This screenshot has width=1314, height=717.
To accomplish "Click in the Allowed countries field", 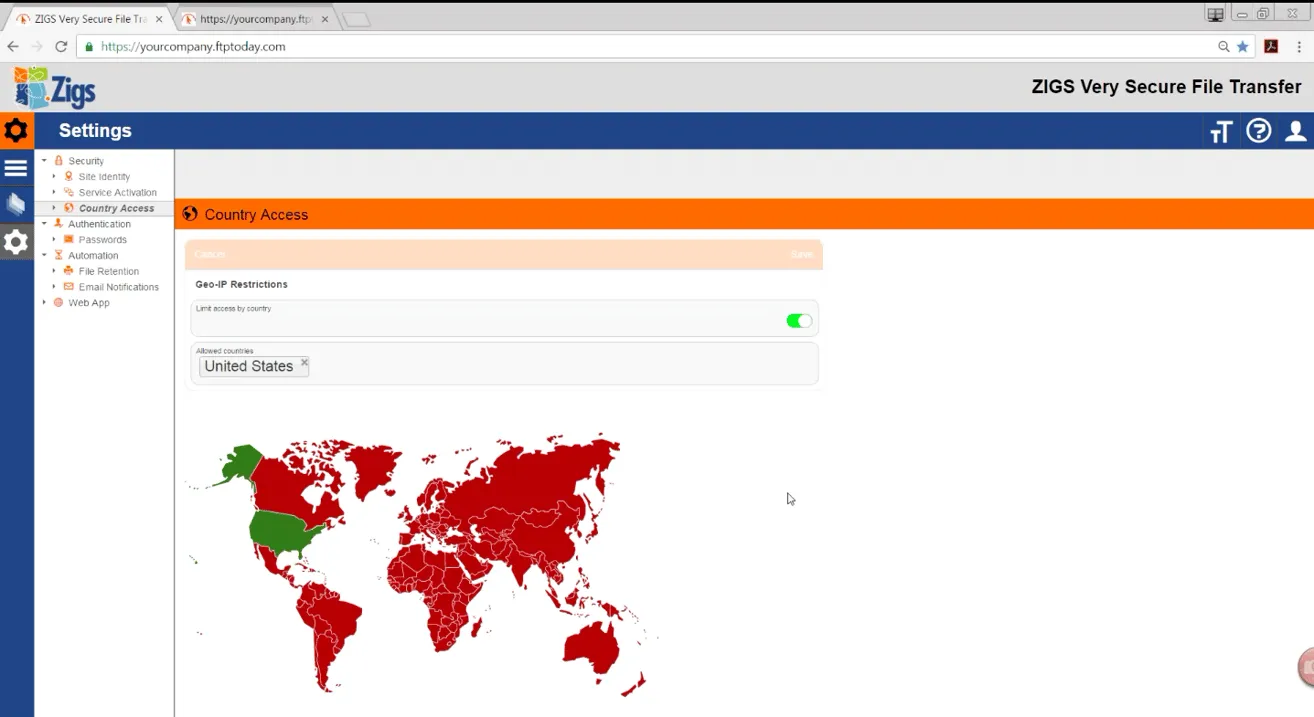I will coord(560,367).
